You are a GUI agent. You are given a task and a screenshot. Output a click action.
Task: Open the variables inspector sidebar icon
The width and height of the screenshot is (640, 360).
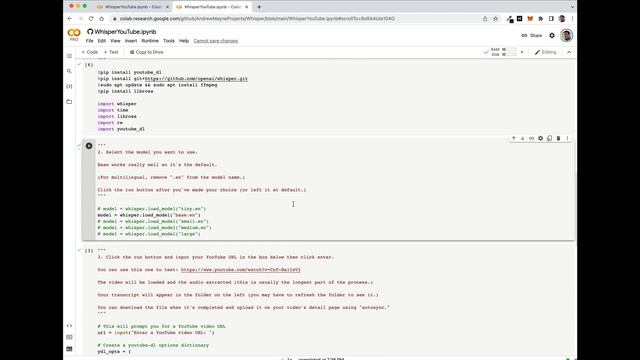69,86
